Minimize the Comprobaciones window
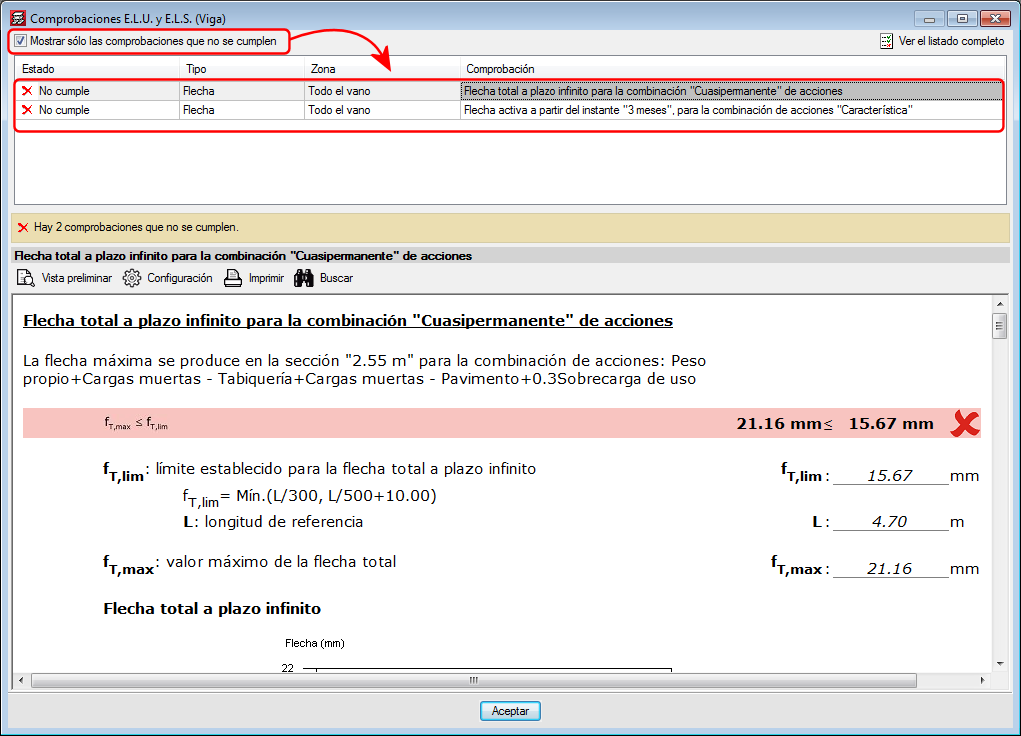1021x736 pixels. 929,19
